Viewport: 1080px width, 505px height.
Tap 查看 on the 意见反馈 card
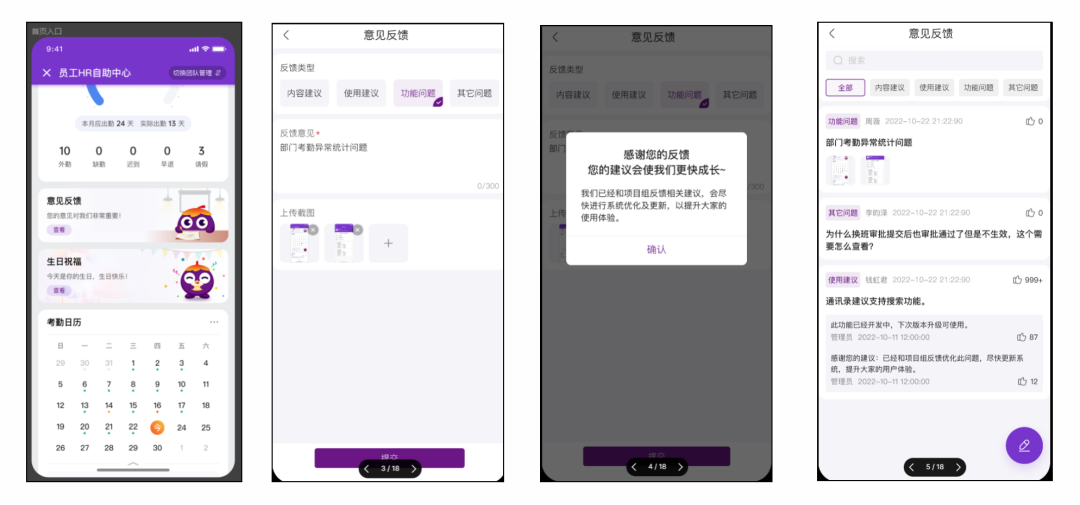pos(59,230)
